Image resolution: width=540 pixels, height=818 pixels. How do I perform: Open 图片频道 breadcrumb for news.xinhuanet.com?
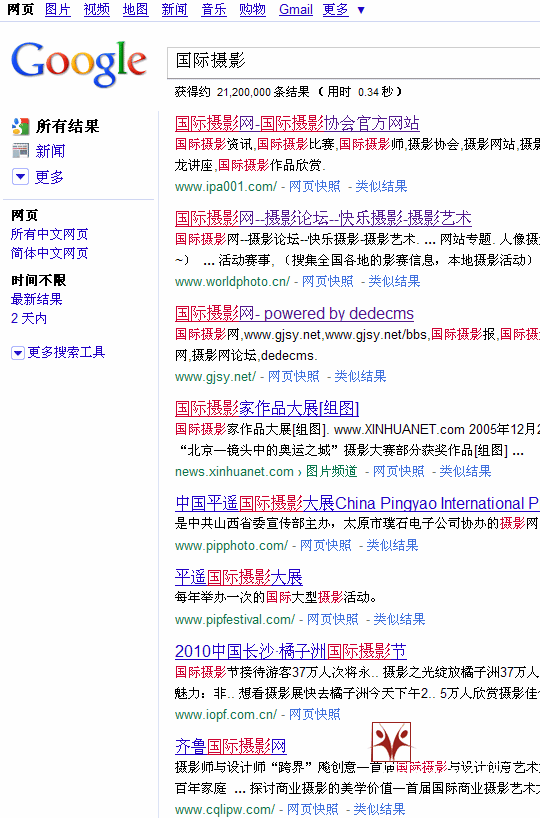pyautogui.click(x=332, y=471)
